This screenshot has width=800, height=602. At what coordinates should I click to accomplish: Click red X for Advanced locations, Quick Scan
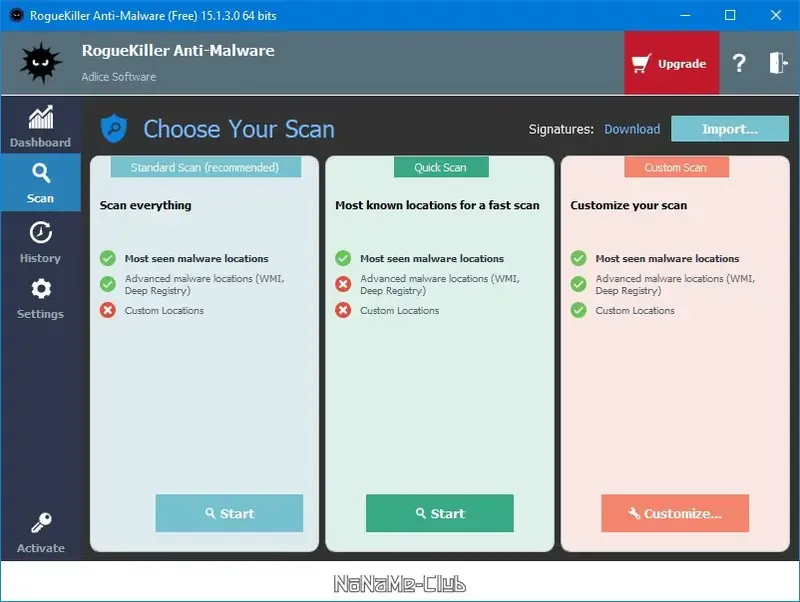pos(343,284)
